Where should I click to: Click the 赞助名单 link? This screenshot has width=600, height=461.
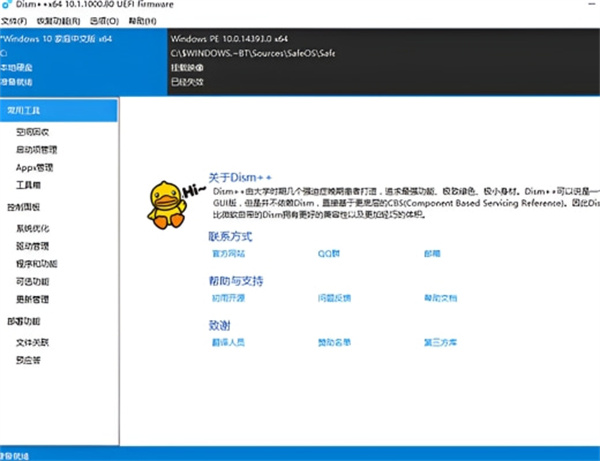coord(334,342)
